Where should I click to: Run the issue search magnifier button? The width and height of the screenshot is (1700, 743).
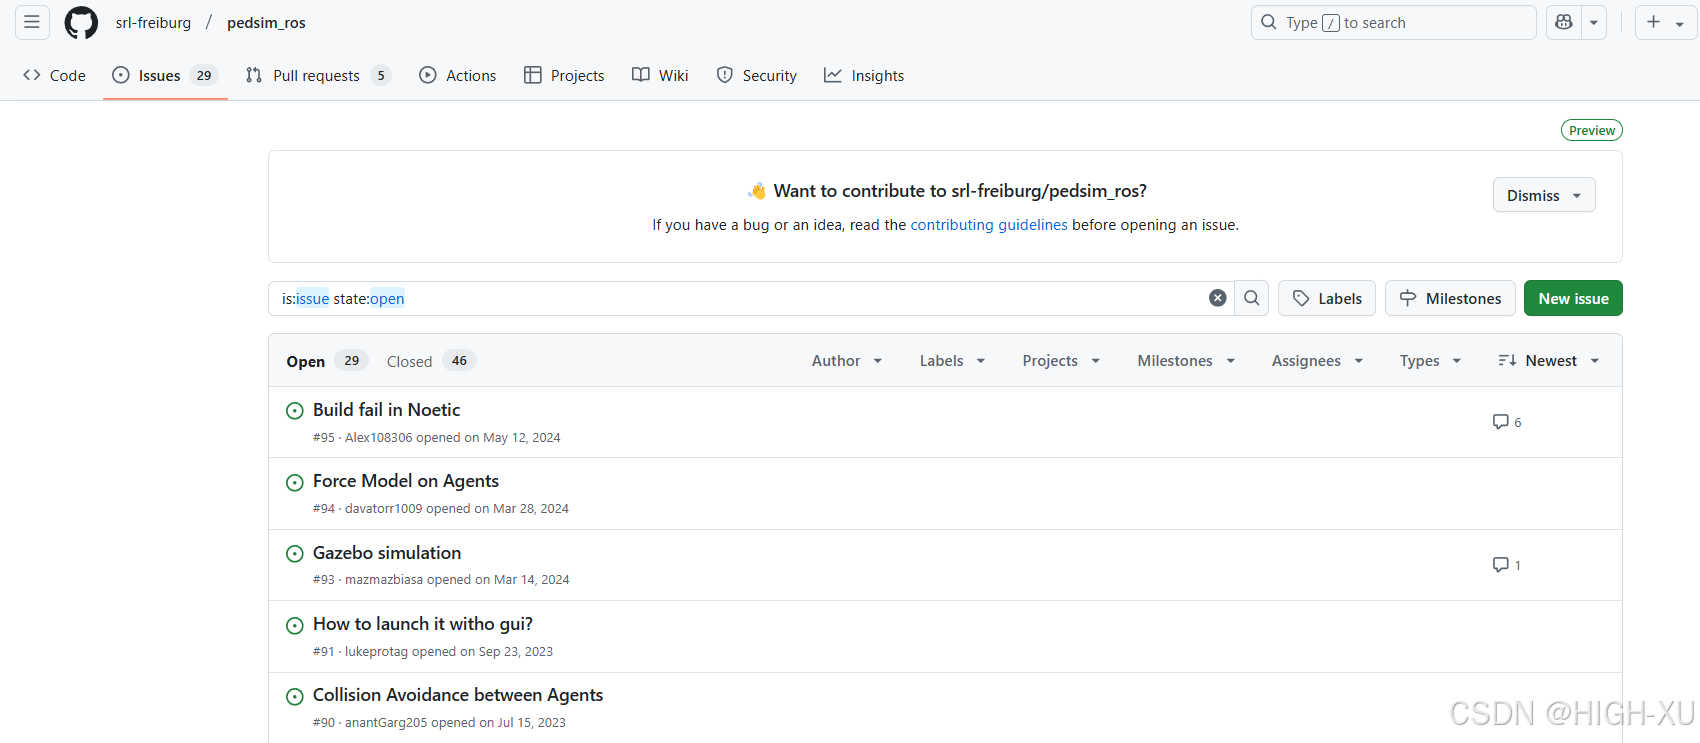[x=1251, y=298]
